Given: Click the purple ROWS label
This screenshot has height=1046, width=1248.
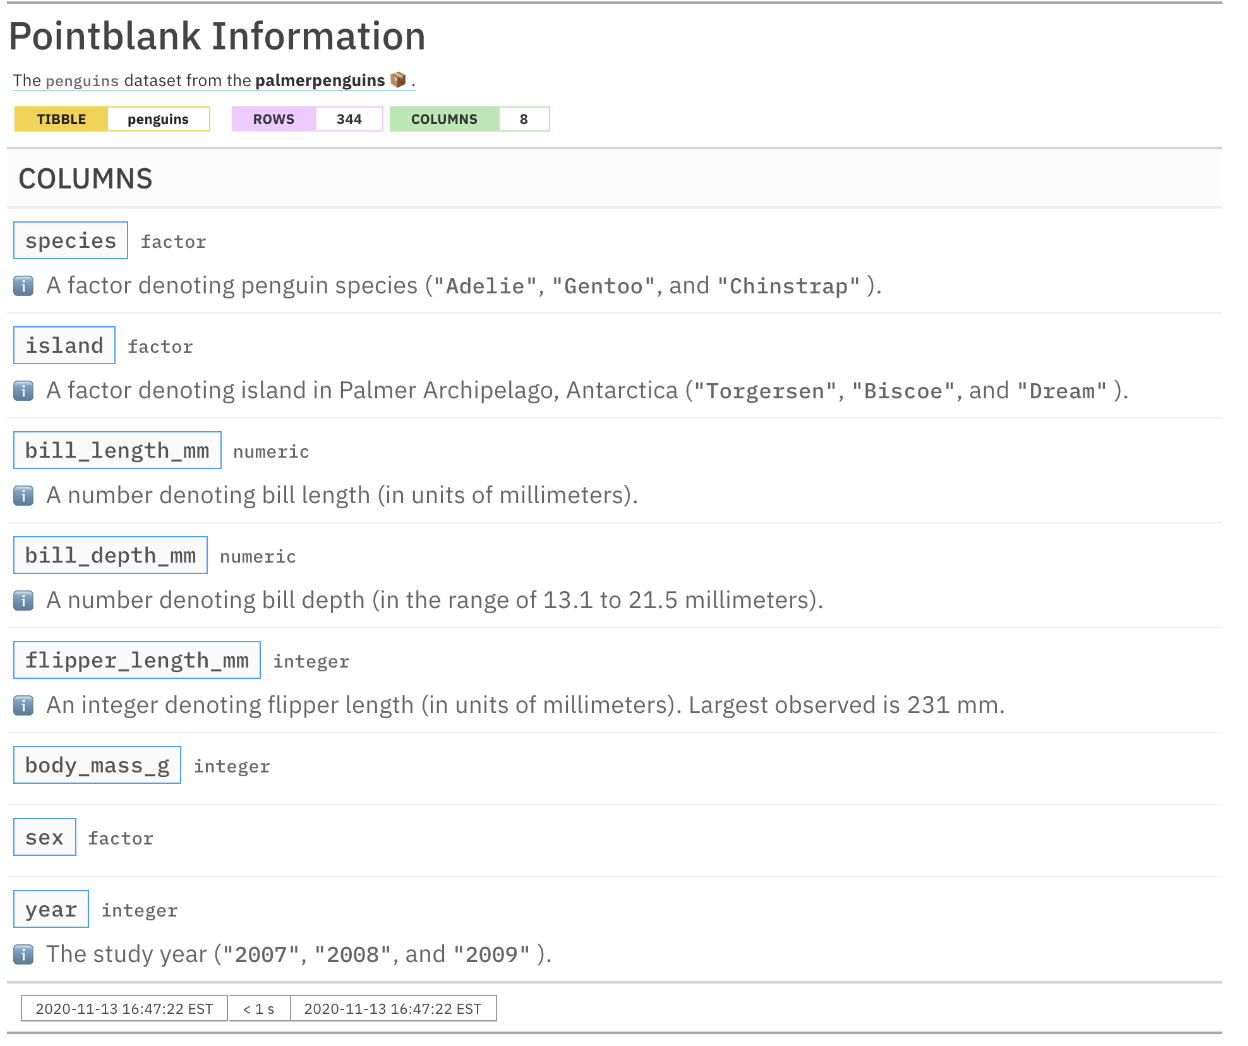Looking at the screenshot, I should [274, 119].
